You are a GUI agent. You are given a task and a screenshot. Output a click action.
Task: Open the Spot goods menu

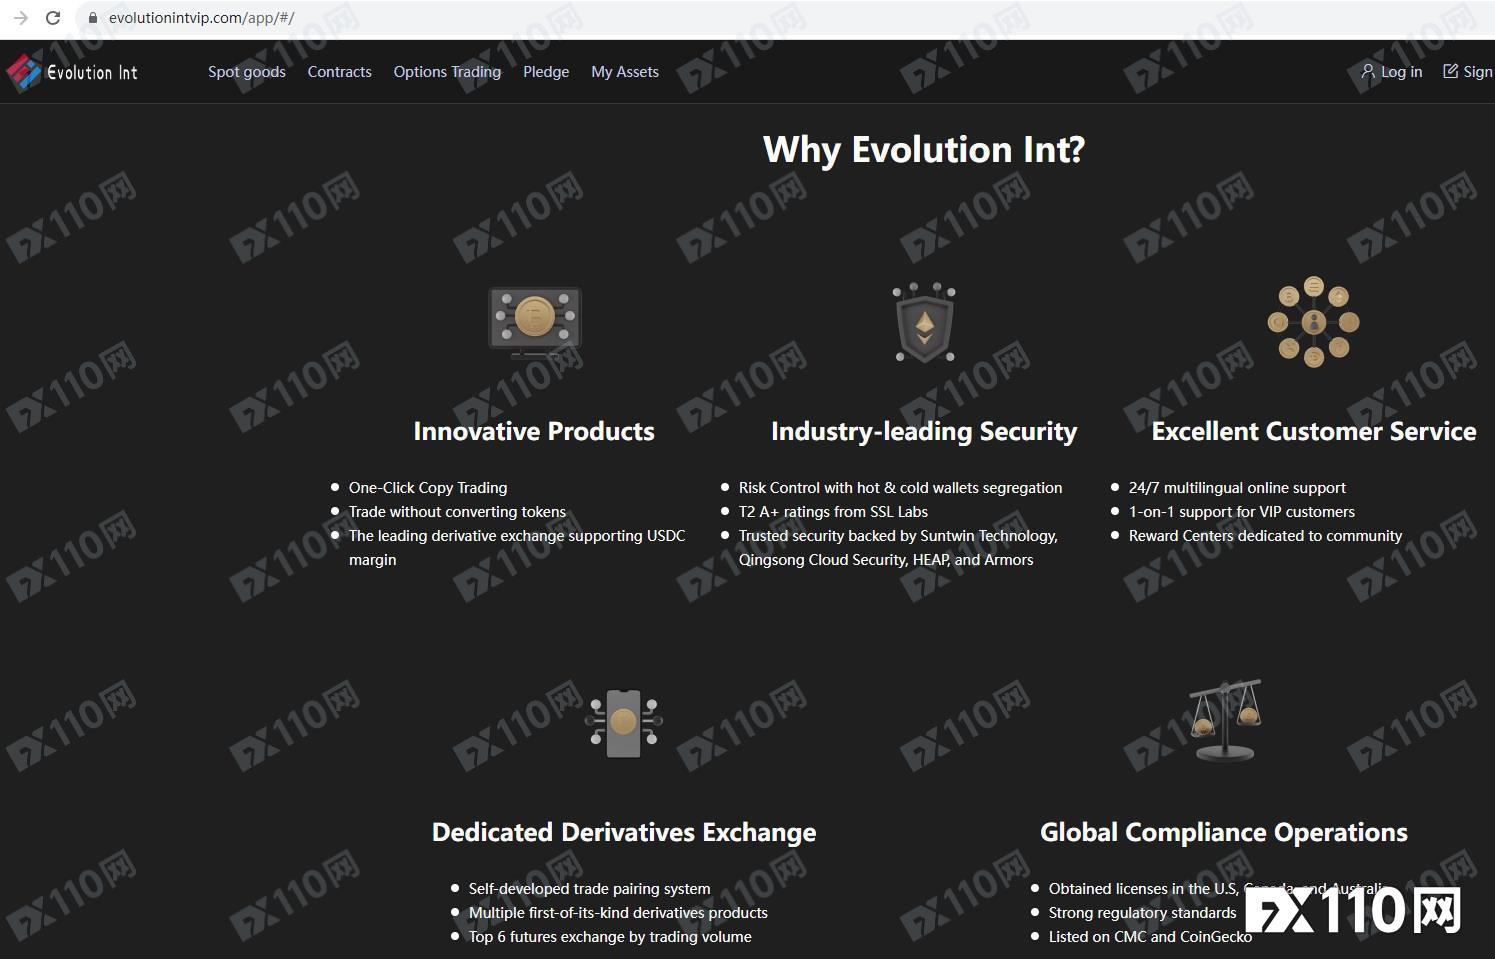pyautogui.click(x=247, y=72)
